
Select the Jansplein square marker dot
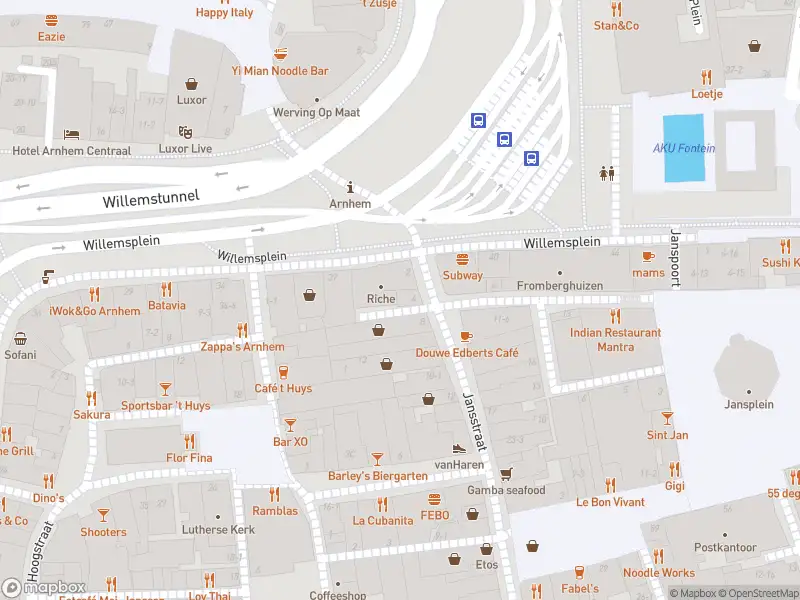click(x=749, y=392)
